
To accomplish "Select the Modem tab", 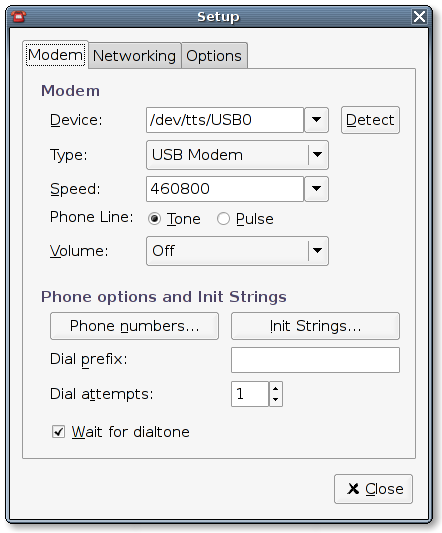I will point(55,55).
